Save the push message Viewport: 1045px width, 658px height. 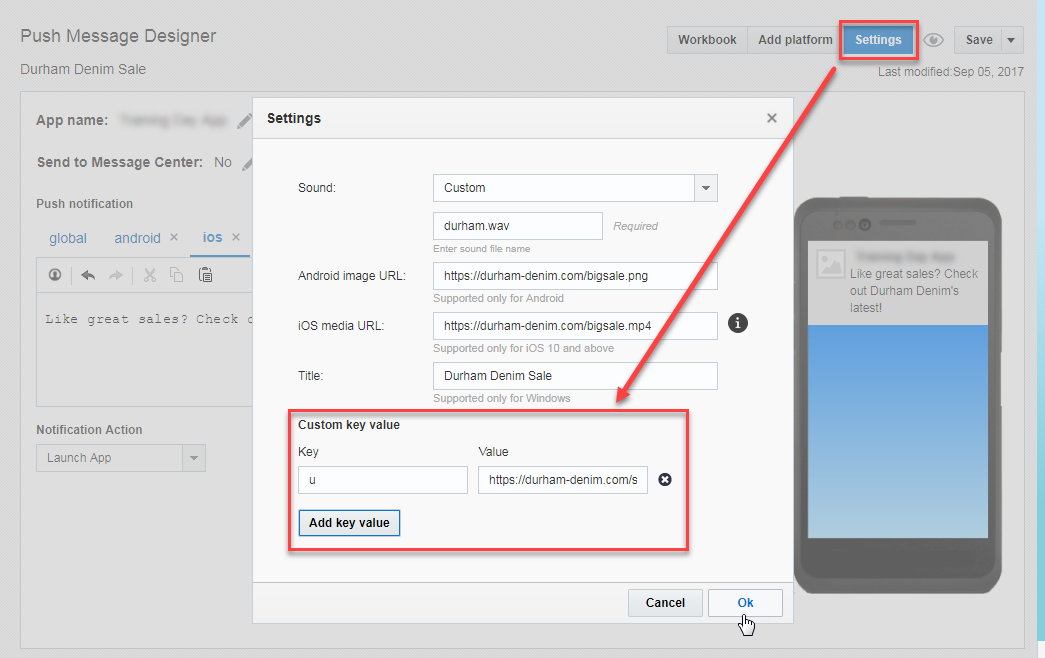pyautogui.click(x=979, y=40)
